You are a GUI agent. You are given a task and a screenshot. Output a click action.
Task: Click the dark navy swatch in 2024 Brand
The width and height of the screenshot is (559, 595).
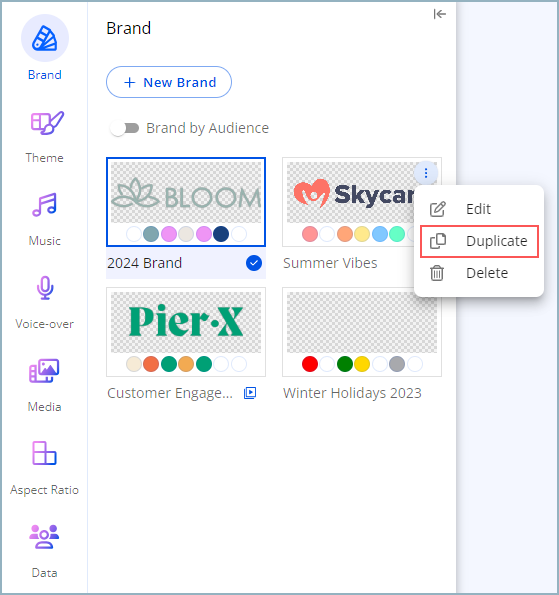(x=221, y=234)
